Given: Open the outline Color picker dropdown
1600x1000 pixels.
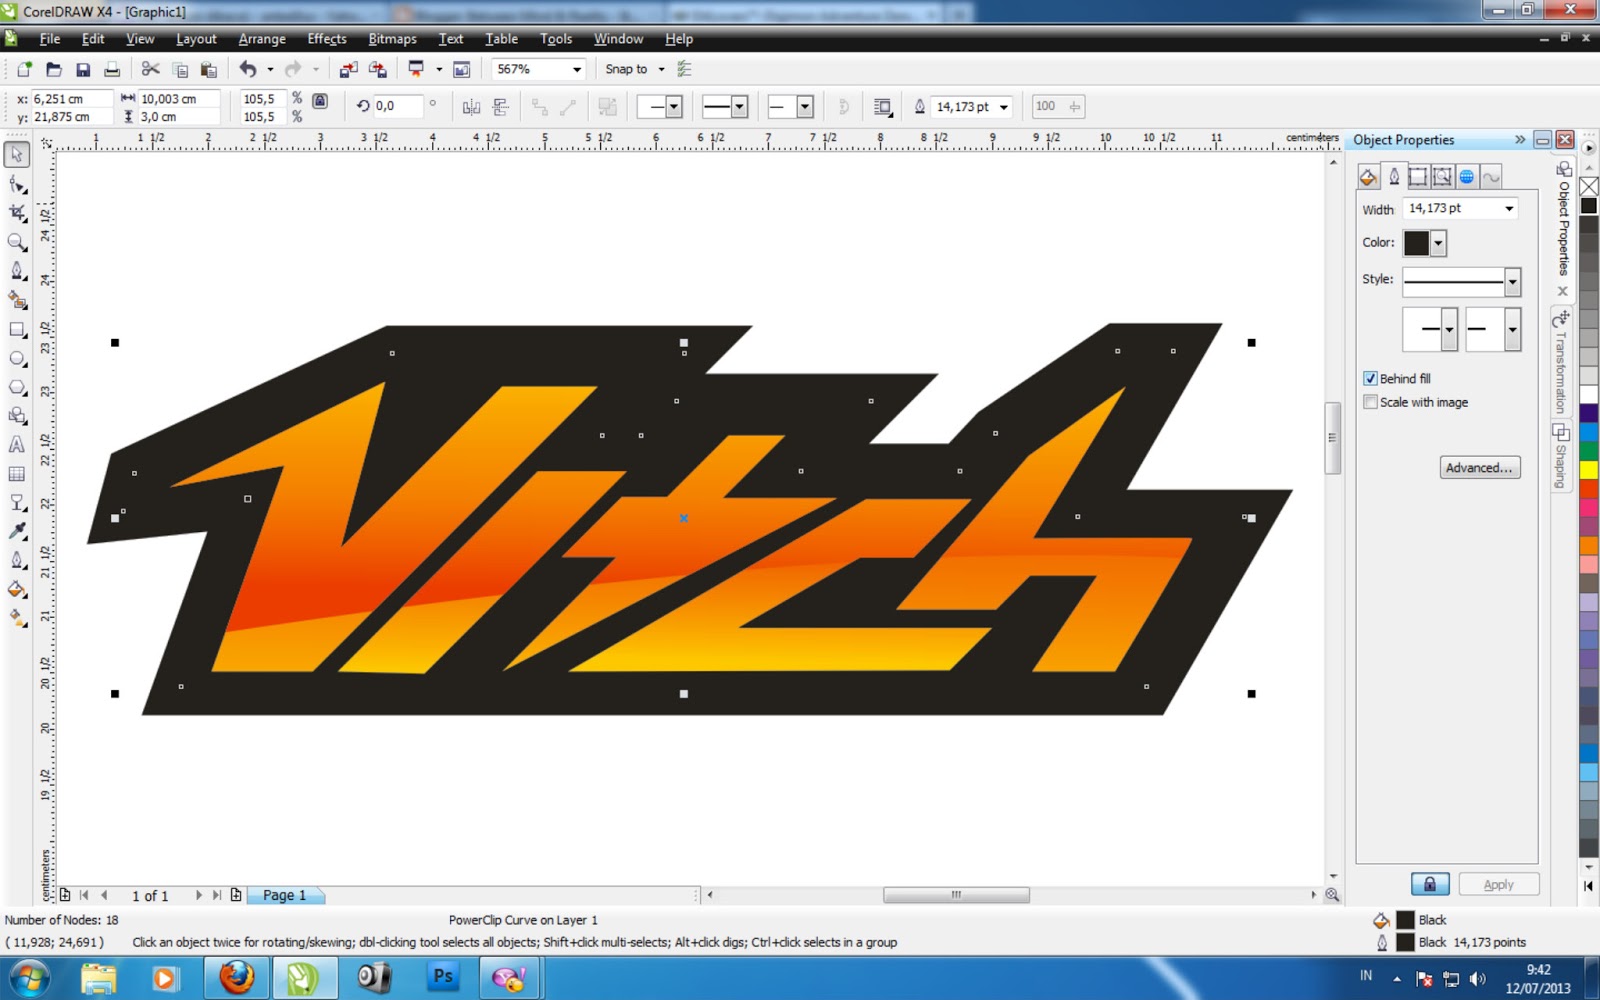Looking at the screenshot, I should (1438, 242).
